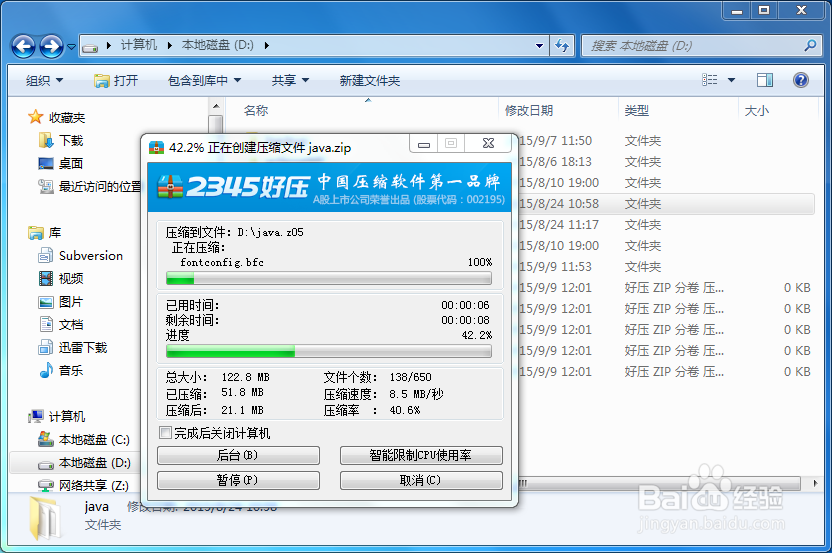This screenshot has width=832, height=553.
Task: Click the 后台(B) button
Action: [x=238, y=455]
